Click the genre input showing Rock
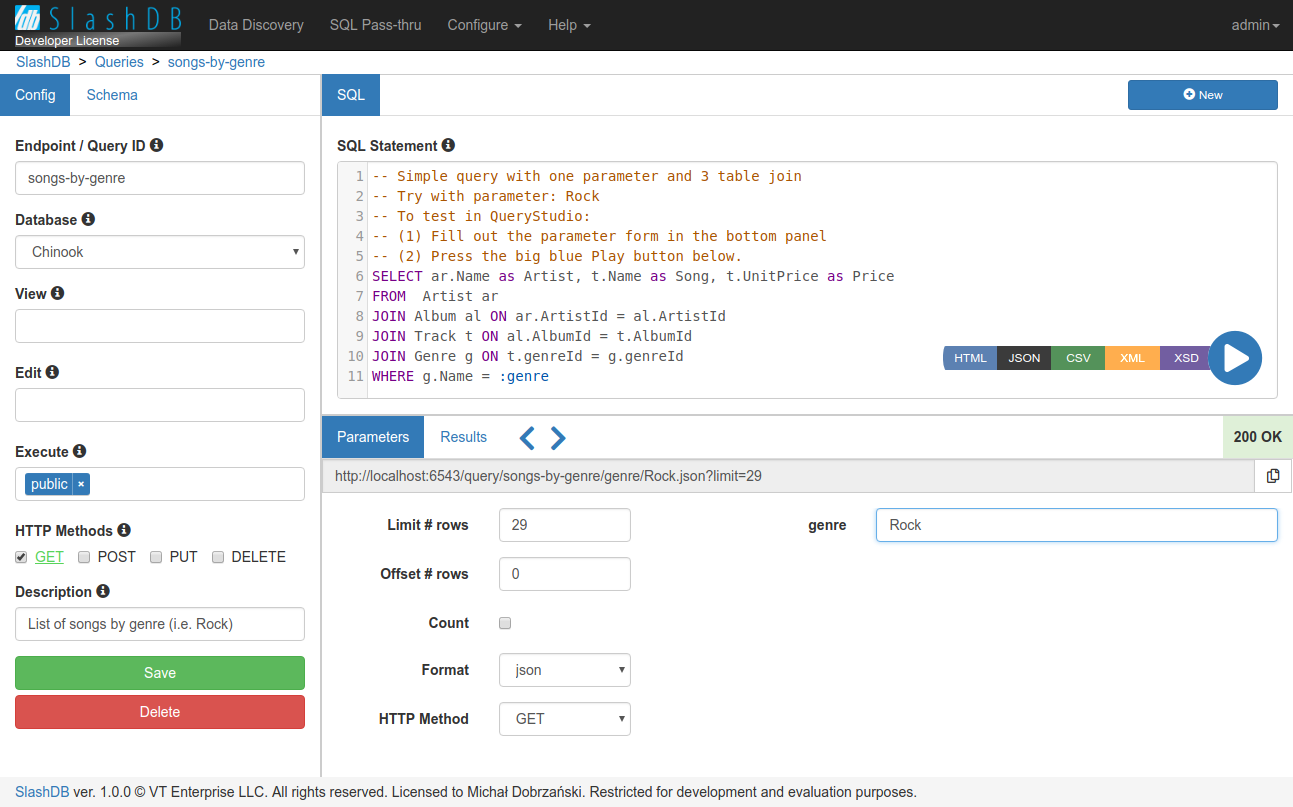The width and height of the screenshot is (1293, 807). point(1076,524)
